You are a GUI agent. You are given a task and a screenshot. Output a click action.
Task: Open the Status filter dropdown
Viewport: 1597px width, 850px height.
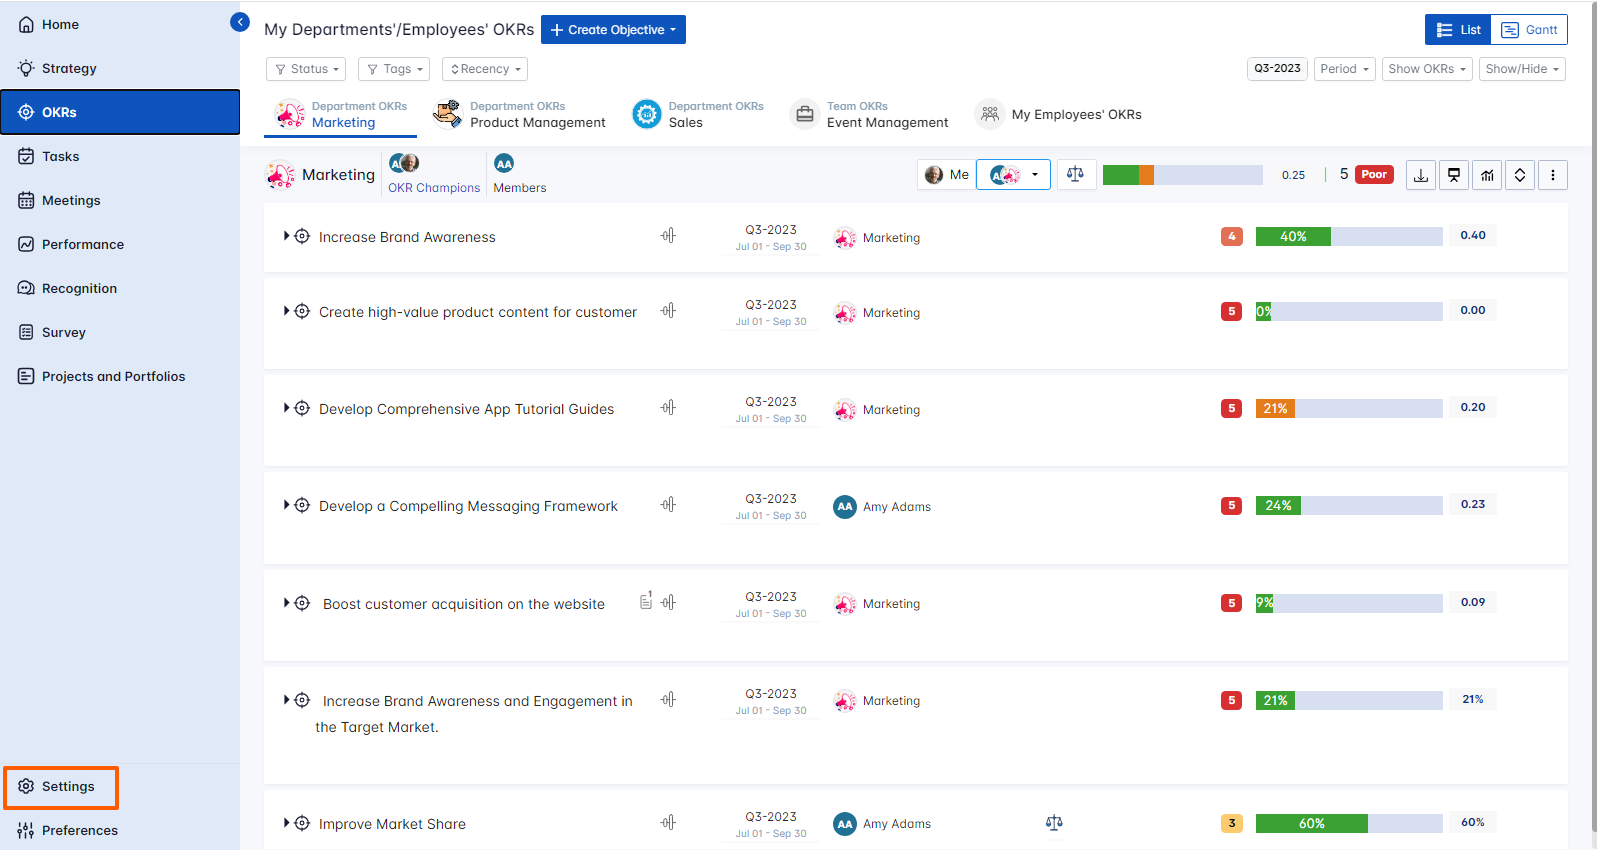[x=306, y=69]
